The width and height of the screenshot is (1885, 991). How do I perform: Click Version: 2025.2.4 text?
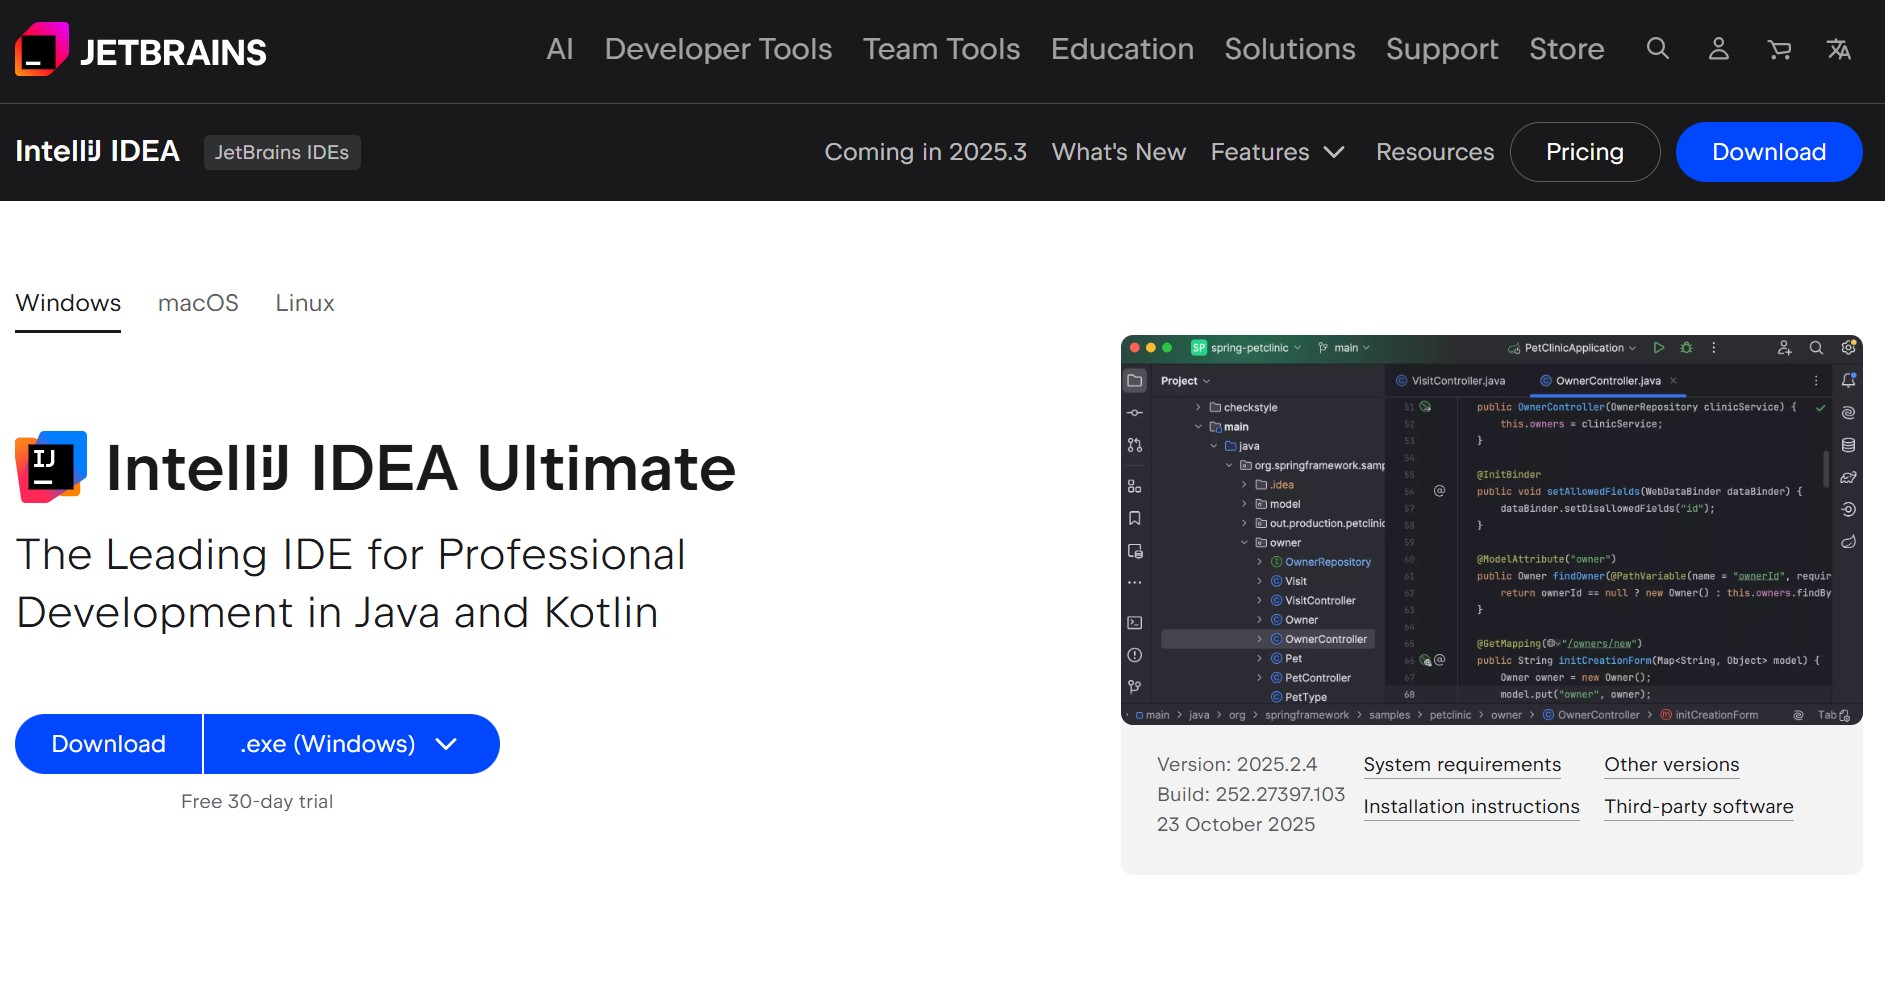(1237, 764)
